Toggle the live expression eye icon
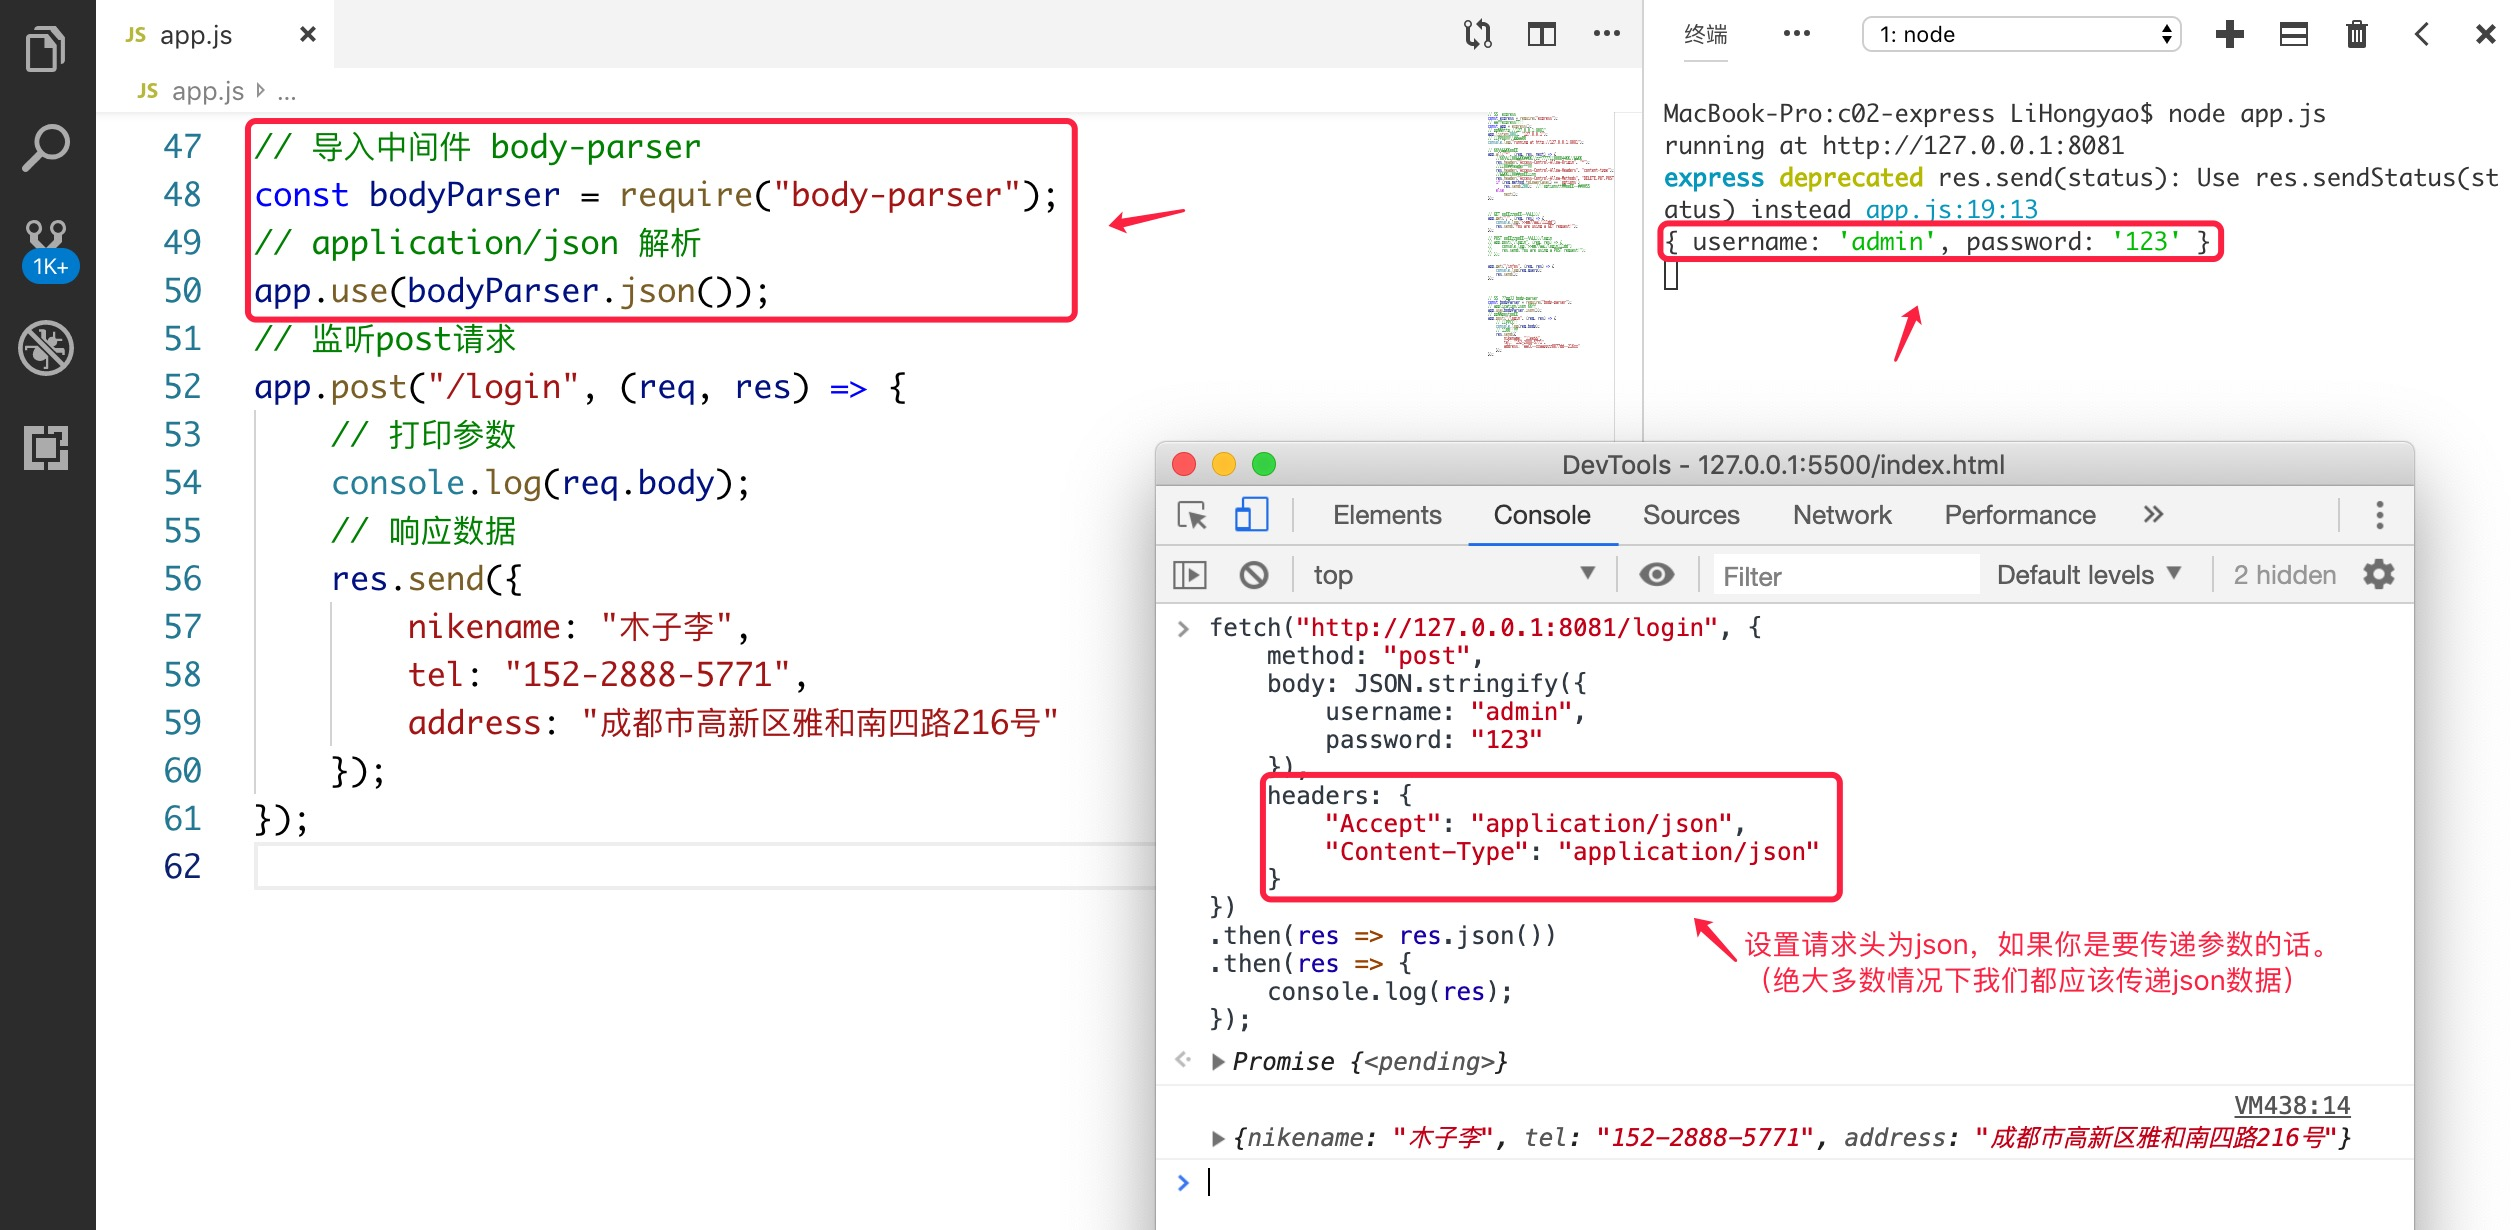The width and height of the screenshot is (2520, 1230). 1656,575
